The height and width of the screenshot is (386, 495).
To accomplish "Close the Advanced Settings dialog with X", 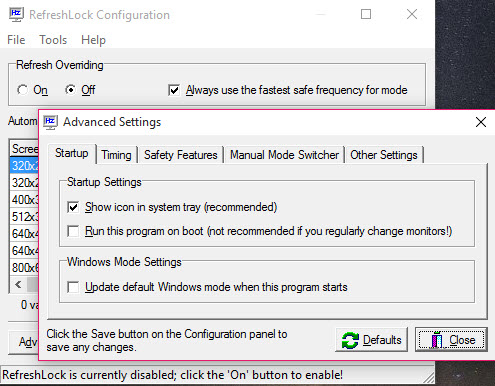I will click(481, 122).
